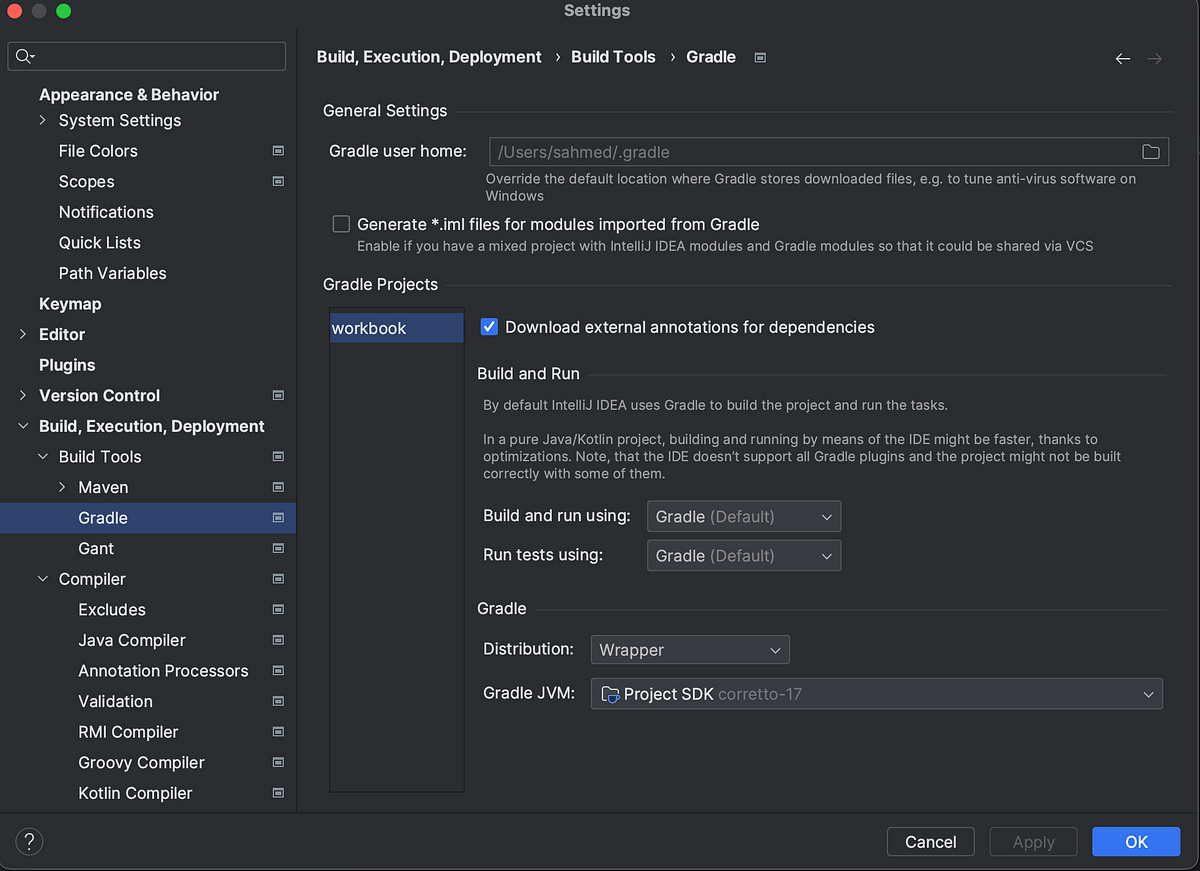Open the Distribution dropdown showing Wrapper
1200x871 pixels.
[690, 649]
